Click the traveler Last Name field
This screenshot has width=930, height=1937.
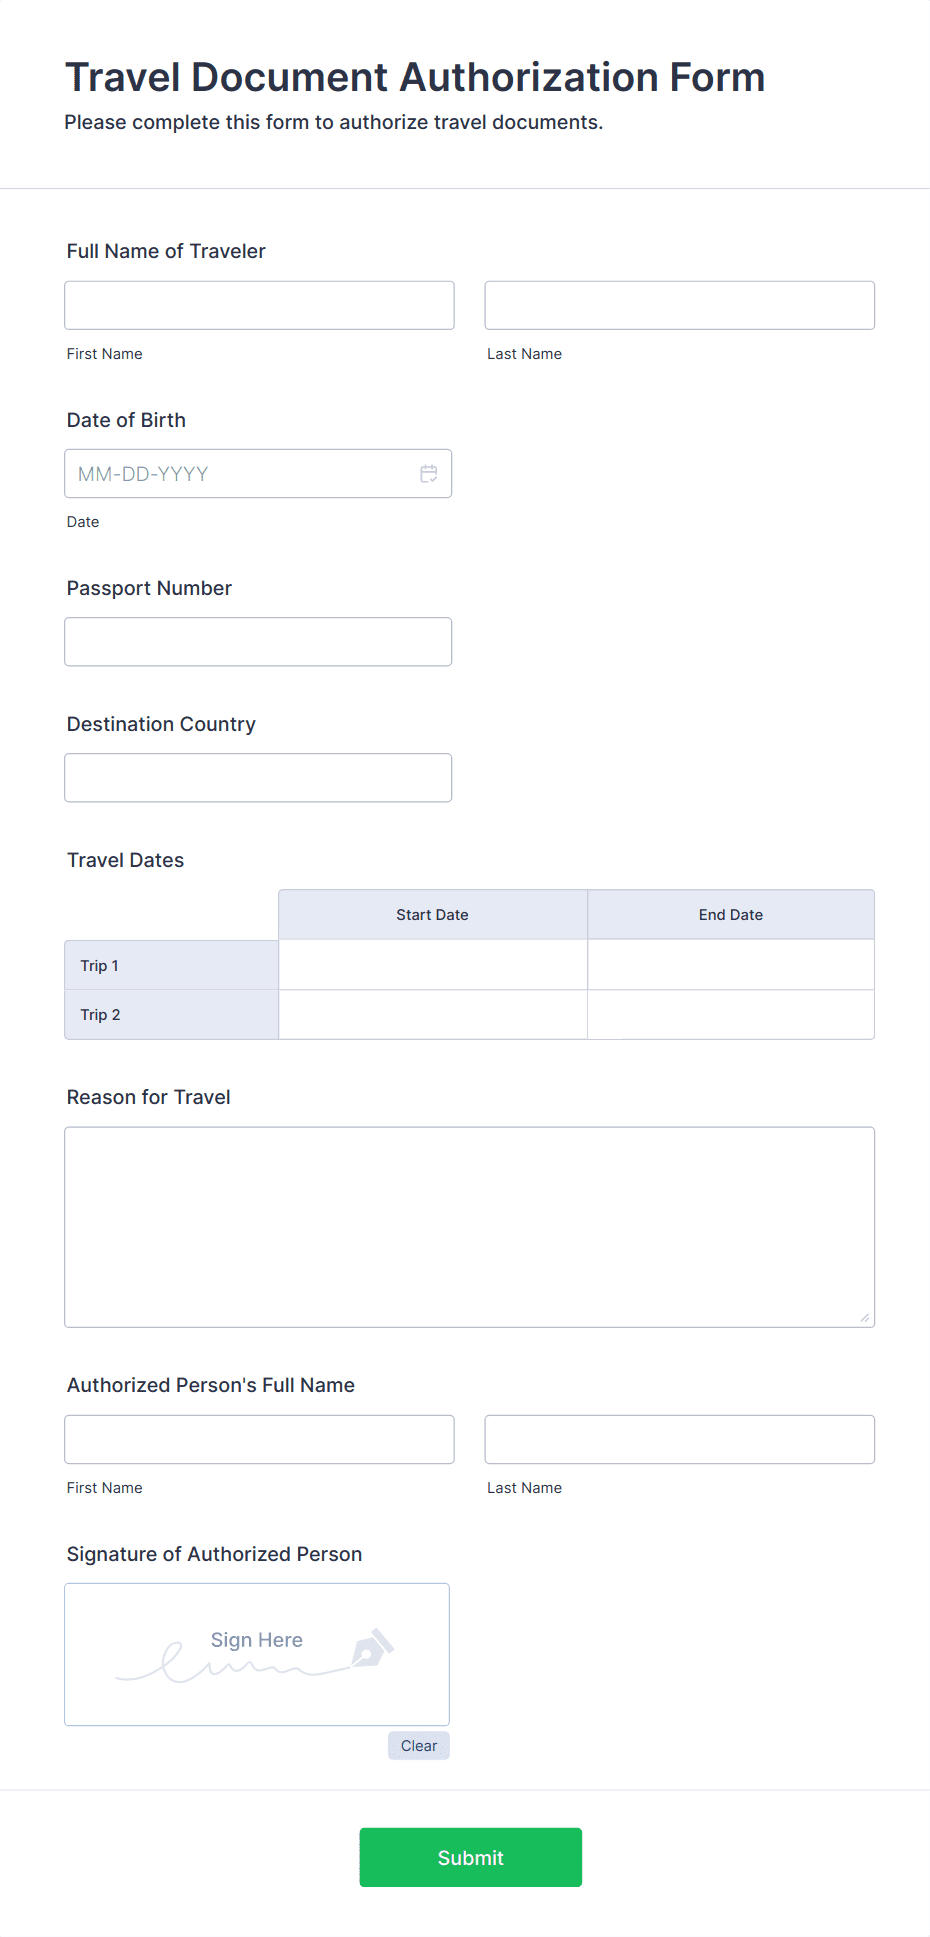click(679, 306)
